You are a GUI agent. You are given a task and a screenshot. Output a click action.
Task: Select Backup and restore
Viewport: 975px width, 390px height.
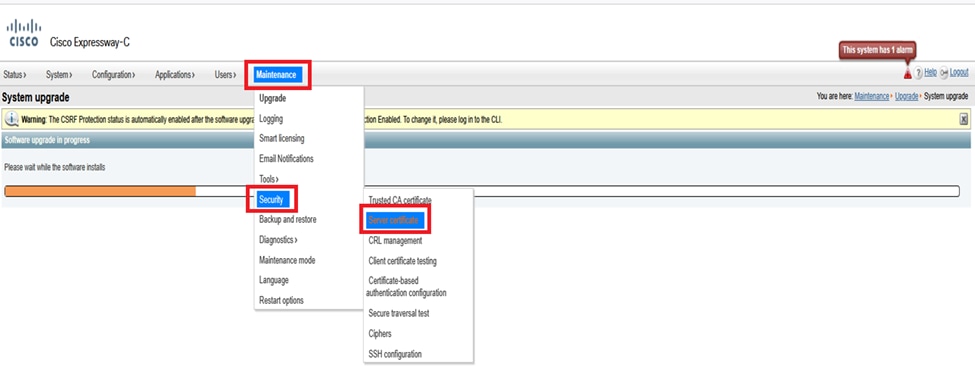pyautogui.click(x=287, y=220)
